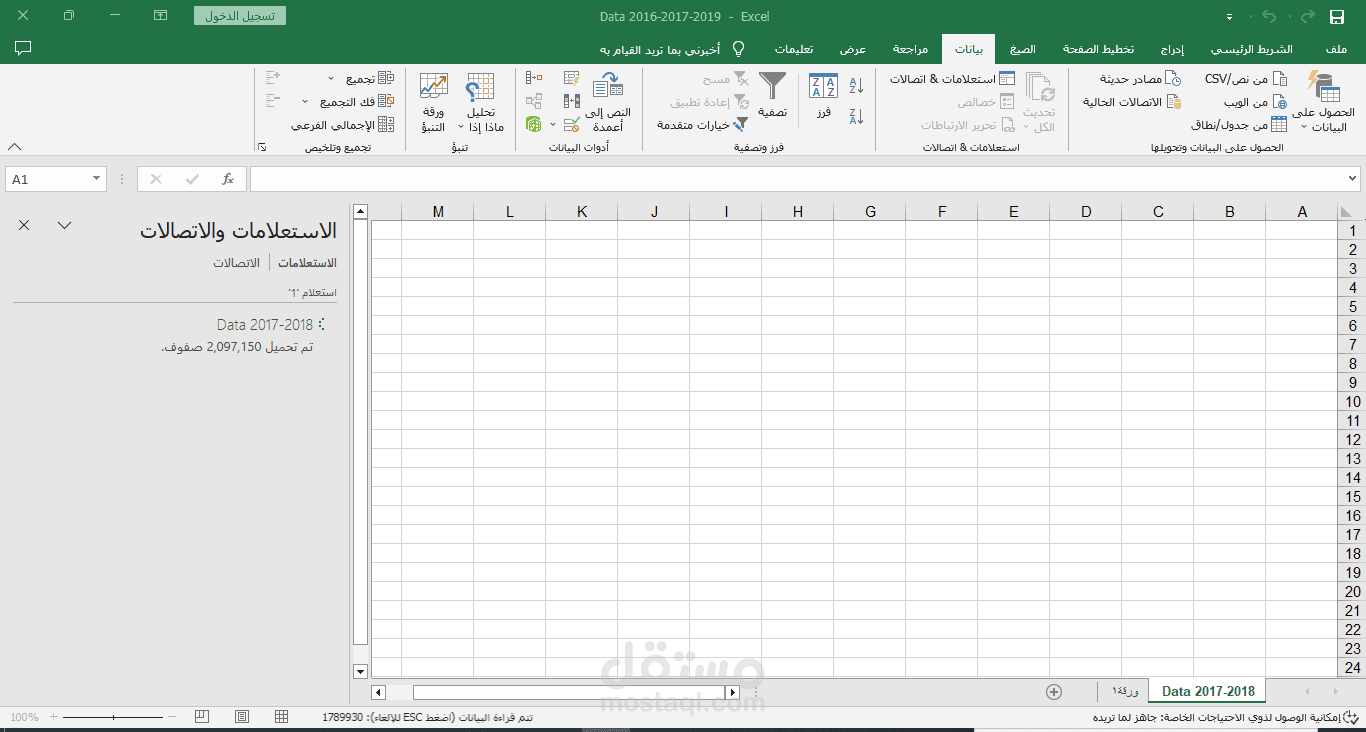
Task: Click the comments speech bubble icon
Action: point(23,48)
